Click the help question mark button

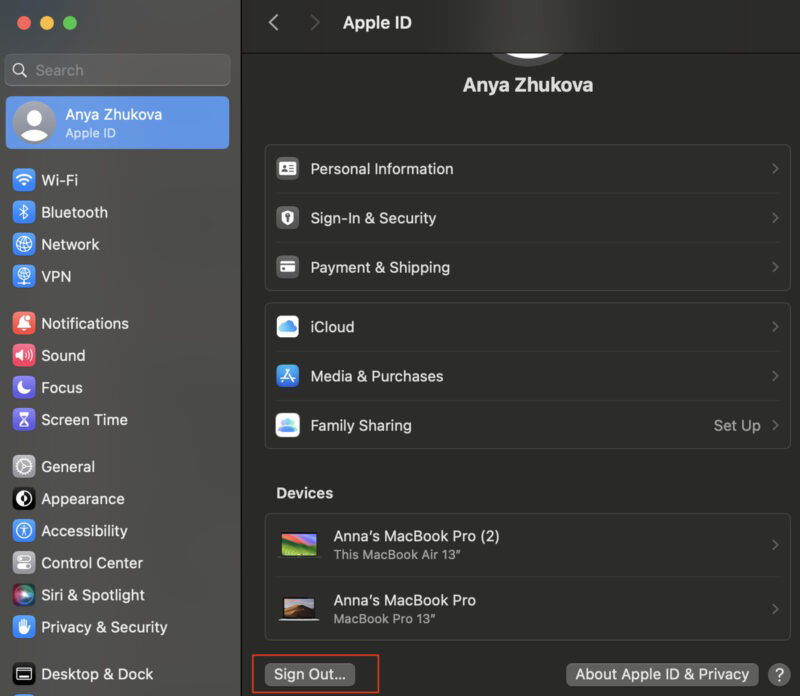(778, 674)
